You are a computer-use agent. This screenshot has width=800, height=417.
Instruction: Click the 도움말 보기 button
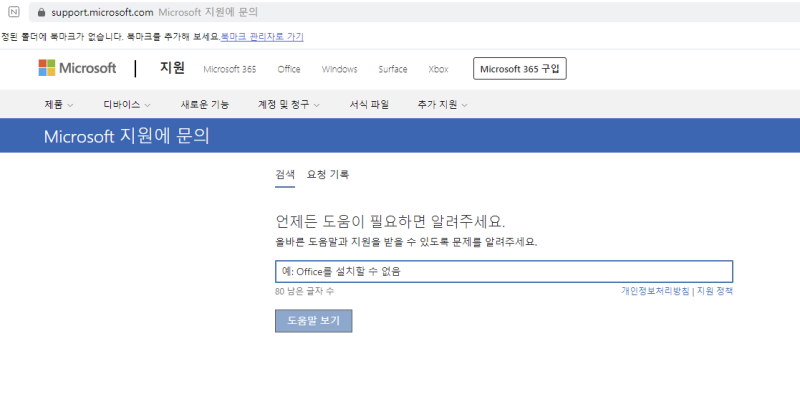tap(313, 321)
